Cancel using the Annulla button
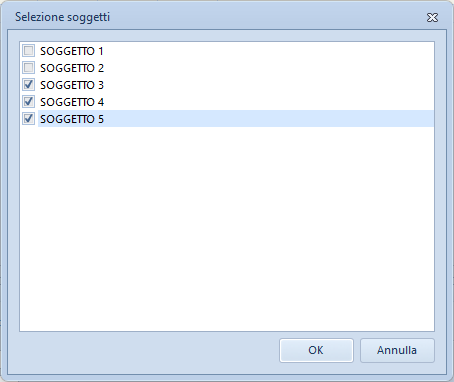This screenshot has width=454, height=382. pyautogui.click(x=397, y=350)
